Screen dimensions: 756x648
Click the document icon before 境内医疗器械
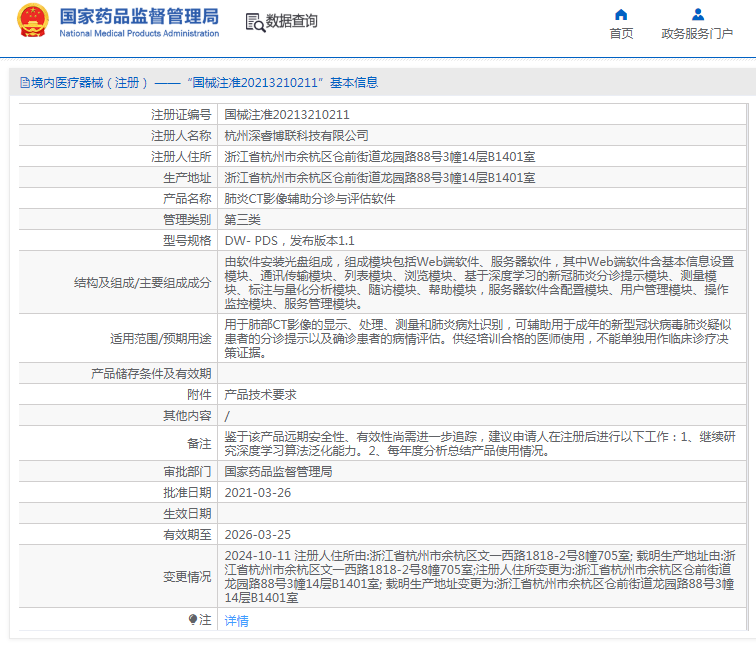pyautogui.click(x=25, y=82)
